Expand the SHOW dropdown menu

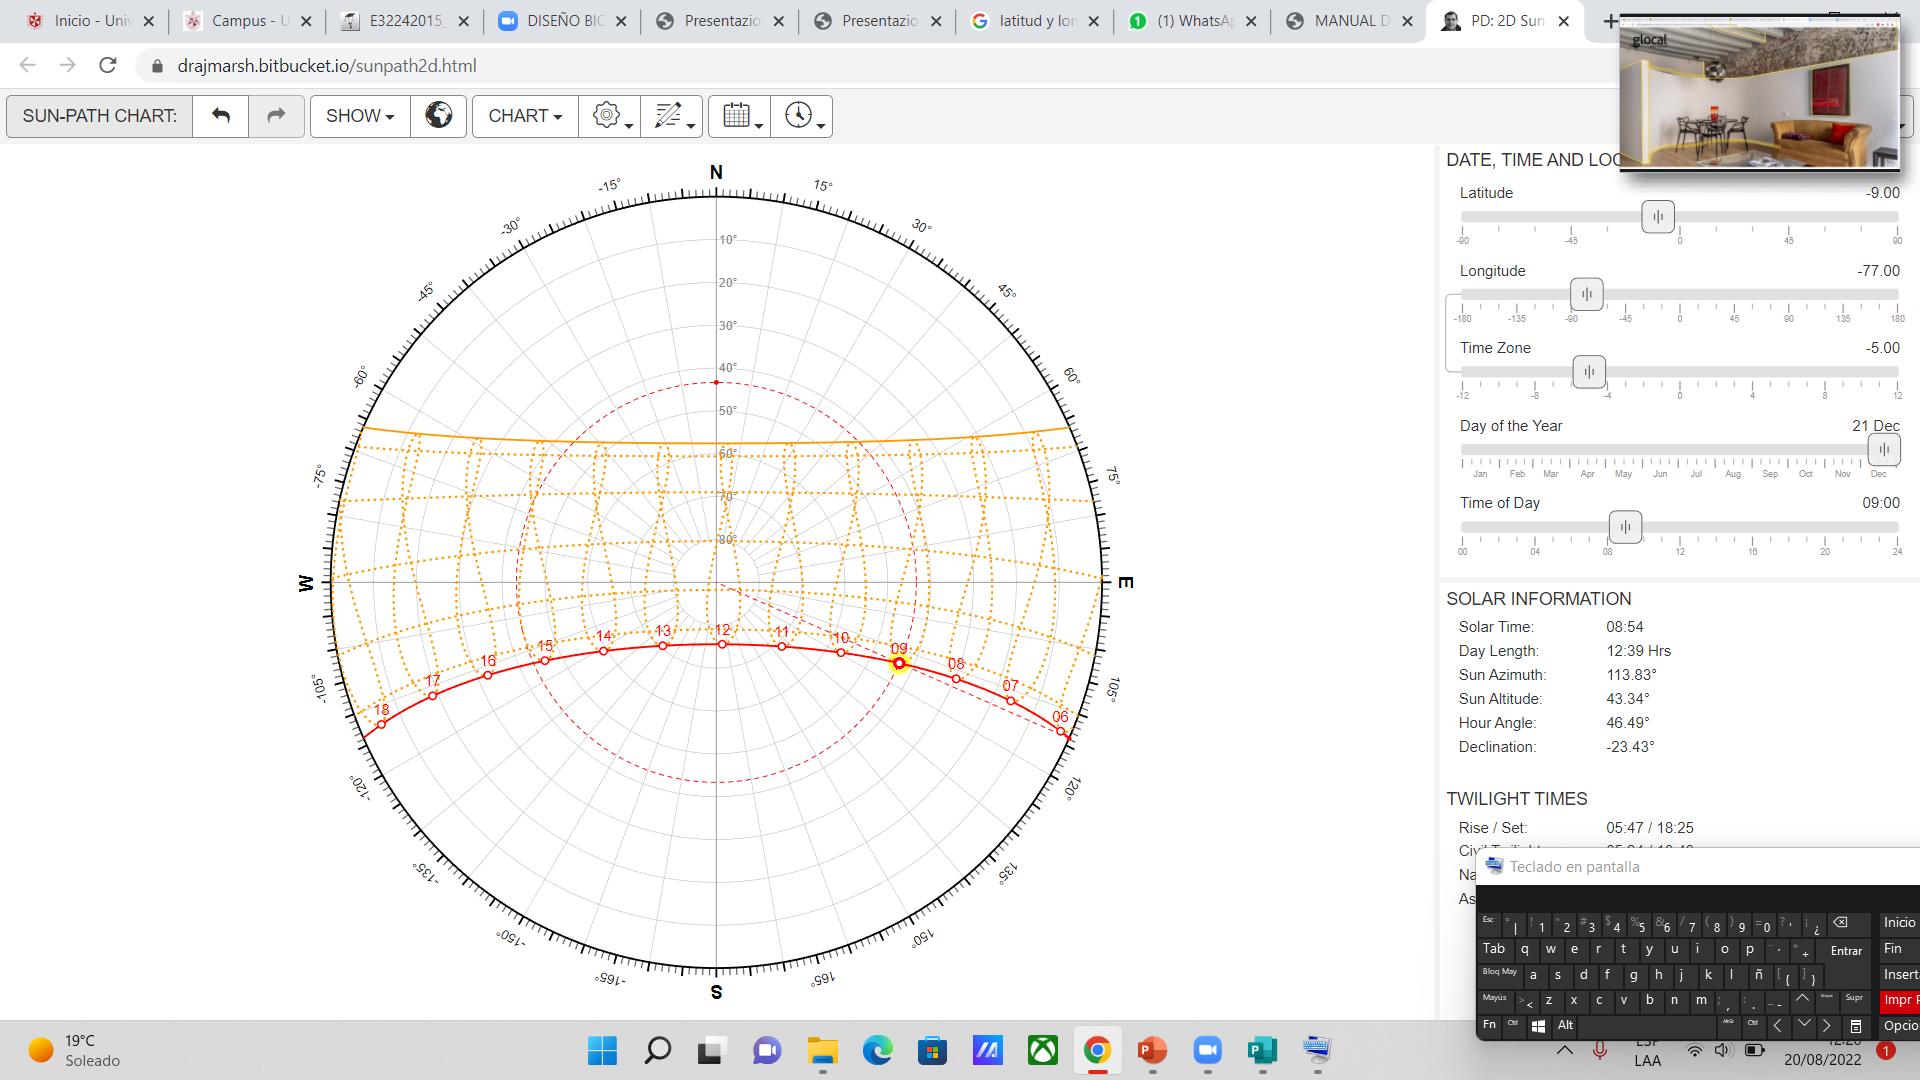(360, 116)
